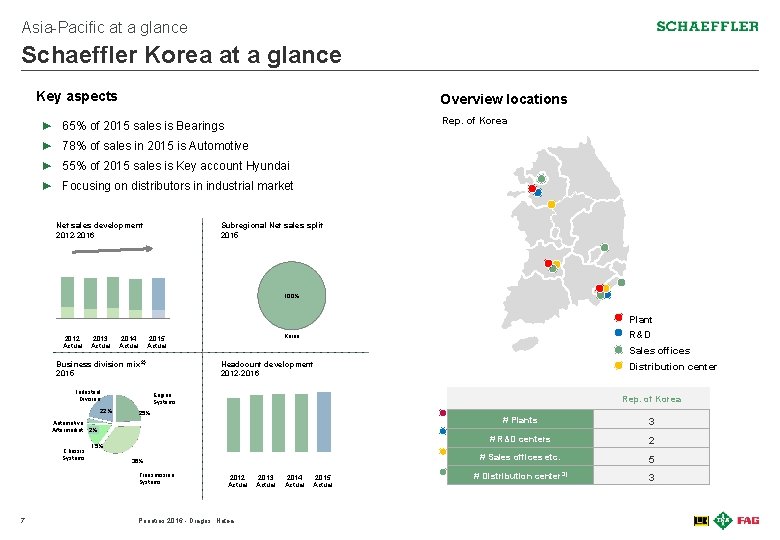The width and height of the screenshot is (780, 540).
Task: Click the 'Korea' label under the pie chart
Action: pyautogui.click(x=292, y=336)
